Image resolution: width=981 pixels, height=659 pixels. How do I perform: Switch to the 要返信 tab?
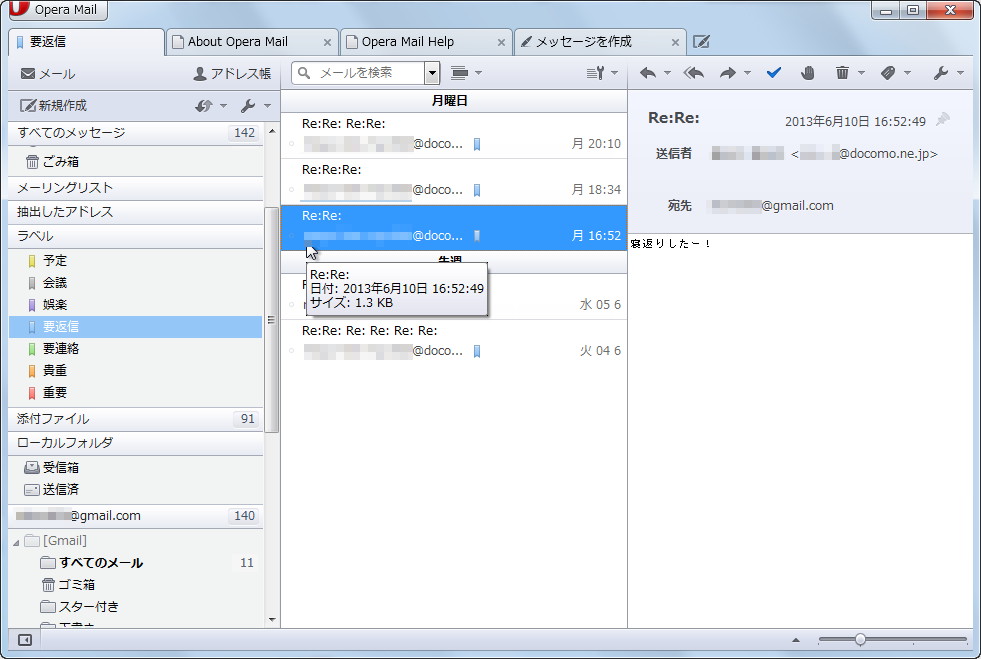pyautogui.click(x=86, y=42)
